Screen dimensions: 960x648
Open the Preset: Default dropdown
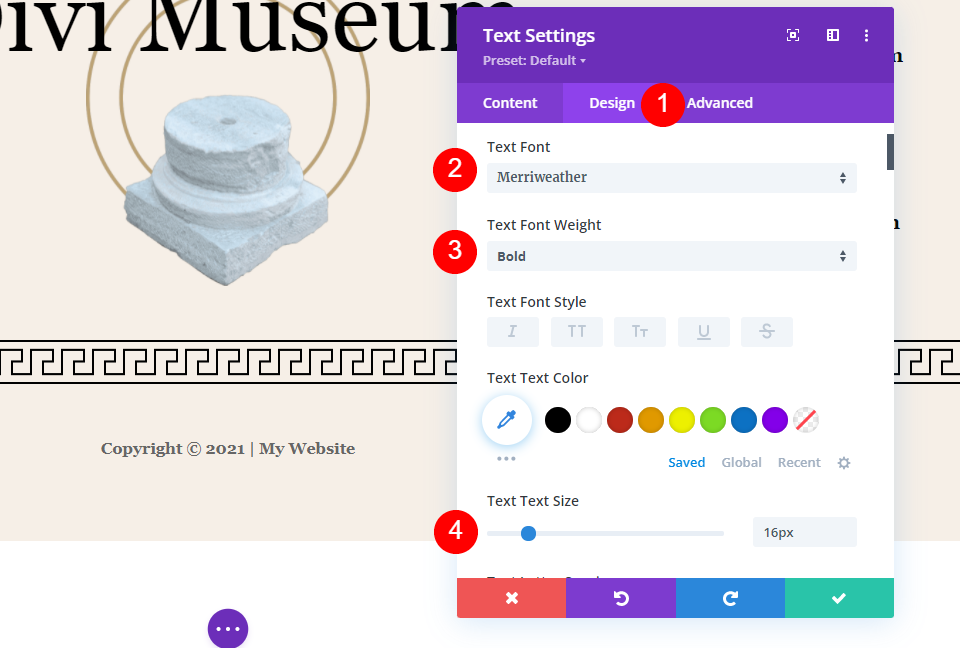pyautogui.click(x=534, y=61)
